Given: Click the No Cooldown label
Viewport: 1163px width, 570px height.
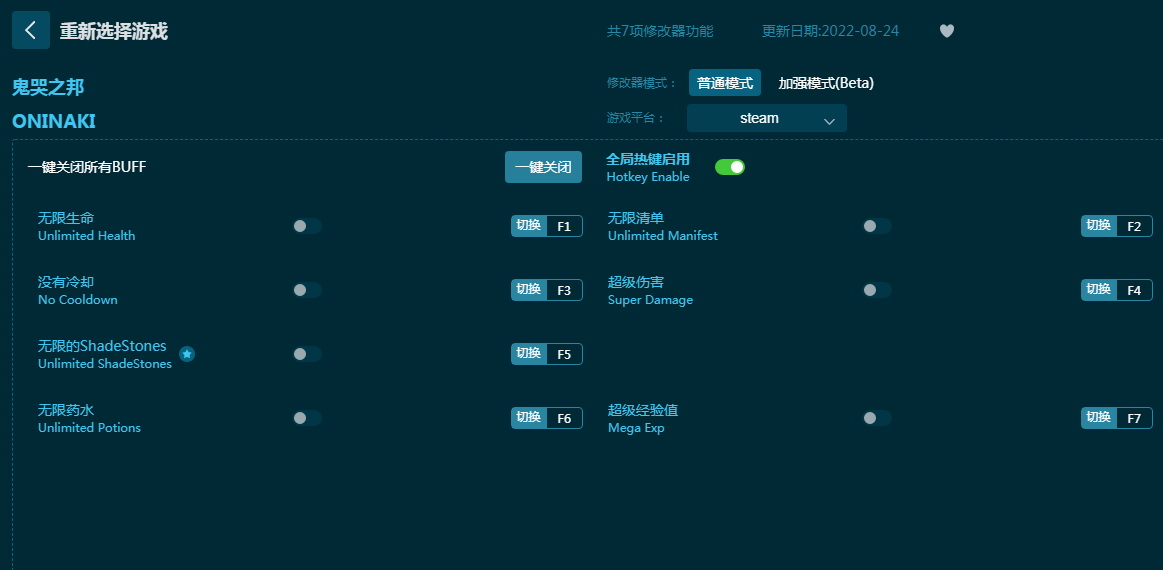Looking at the screenshot, I should click(x=78, y=300).
